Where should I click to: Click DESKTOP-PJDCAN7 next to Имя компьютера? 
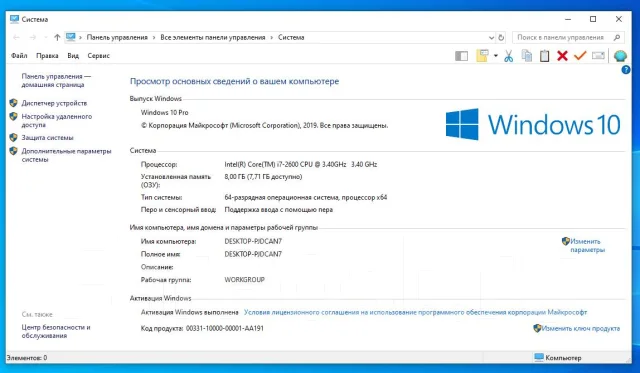(x=253, y=241)
